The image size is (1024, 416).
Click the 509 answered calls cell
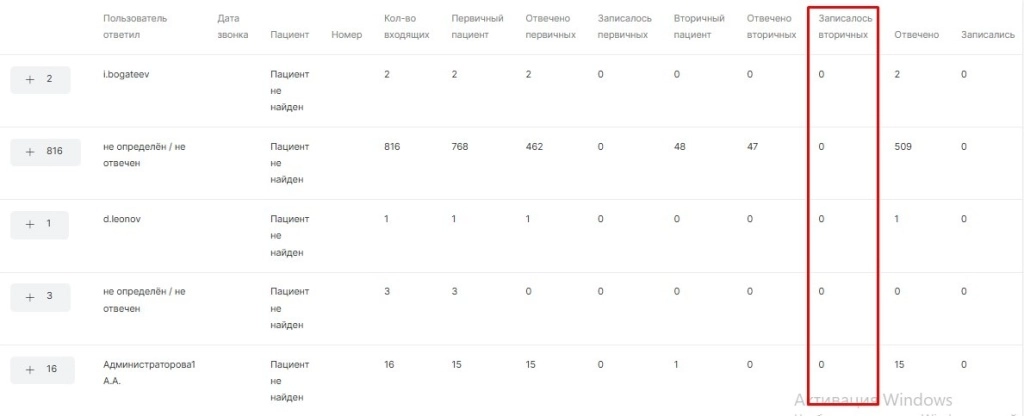(903, 147)
